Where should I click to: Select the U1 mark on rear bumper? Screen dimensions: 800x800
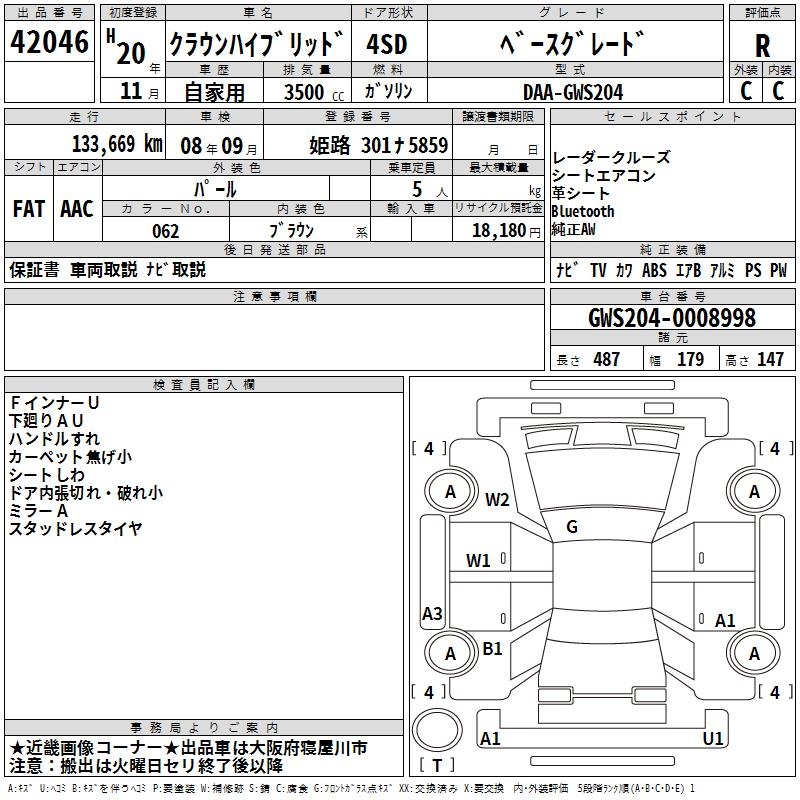713,738
